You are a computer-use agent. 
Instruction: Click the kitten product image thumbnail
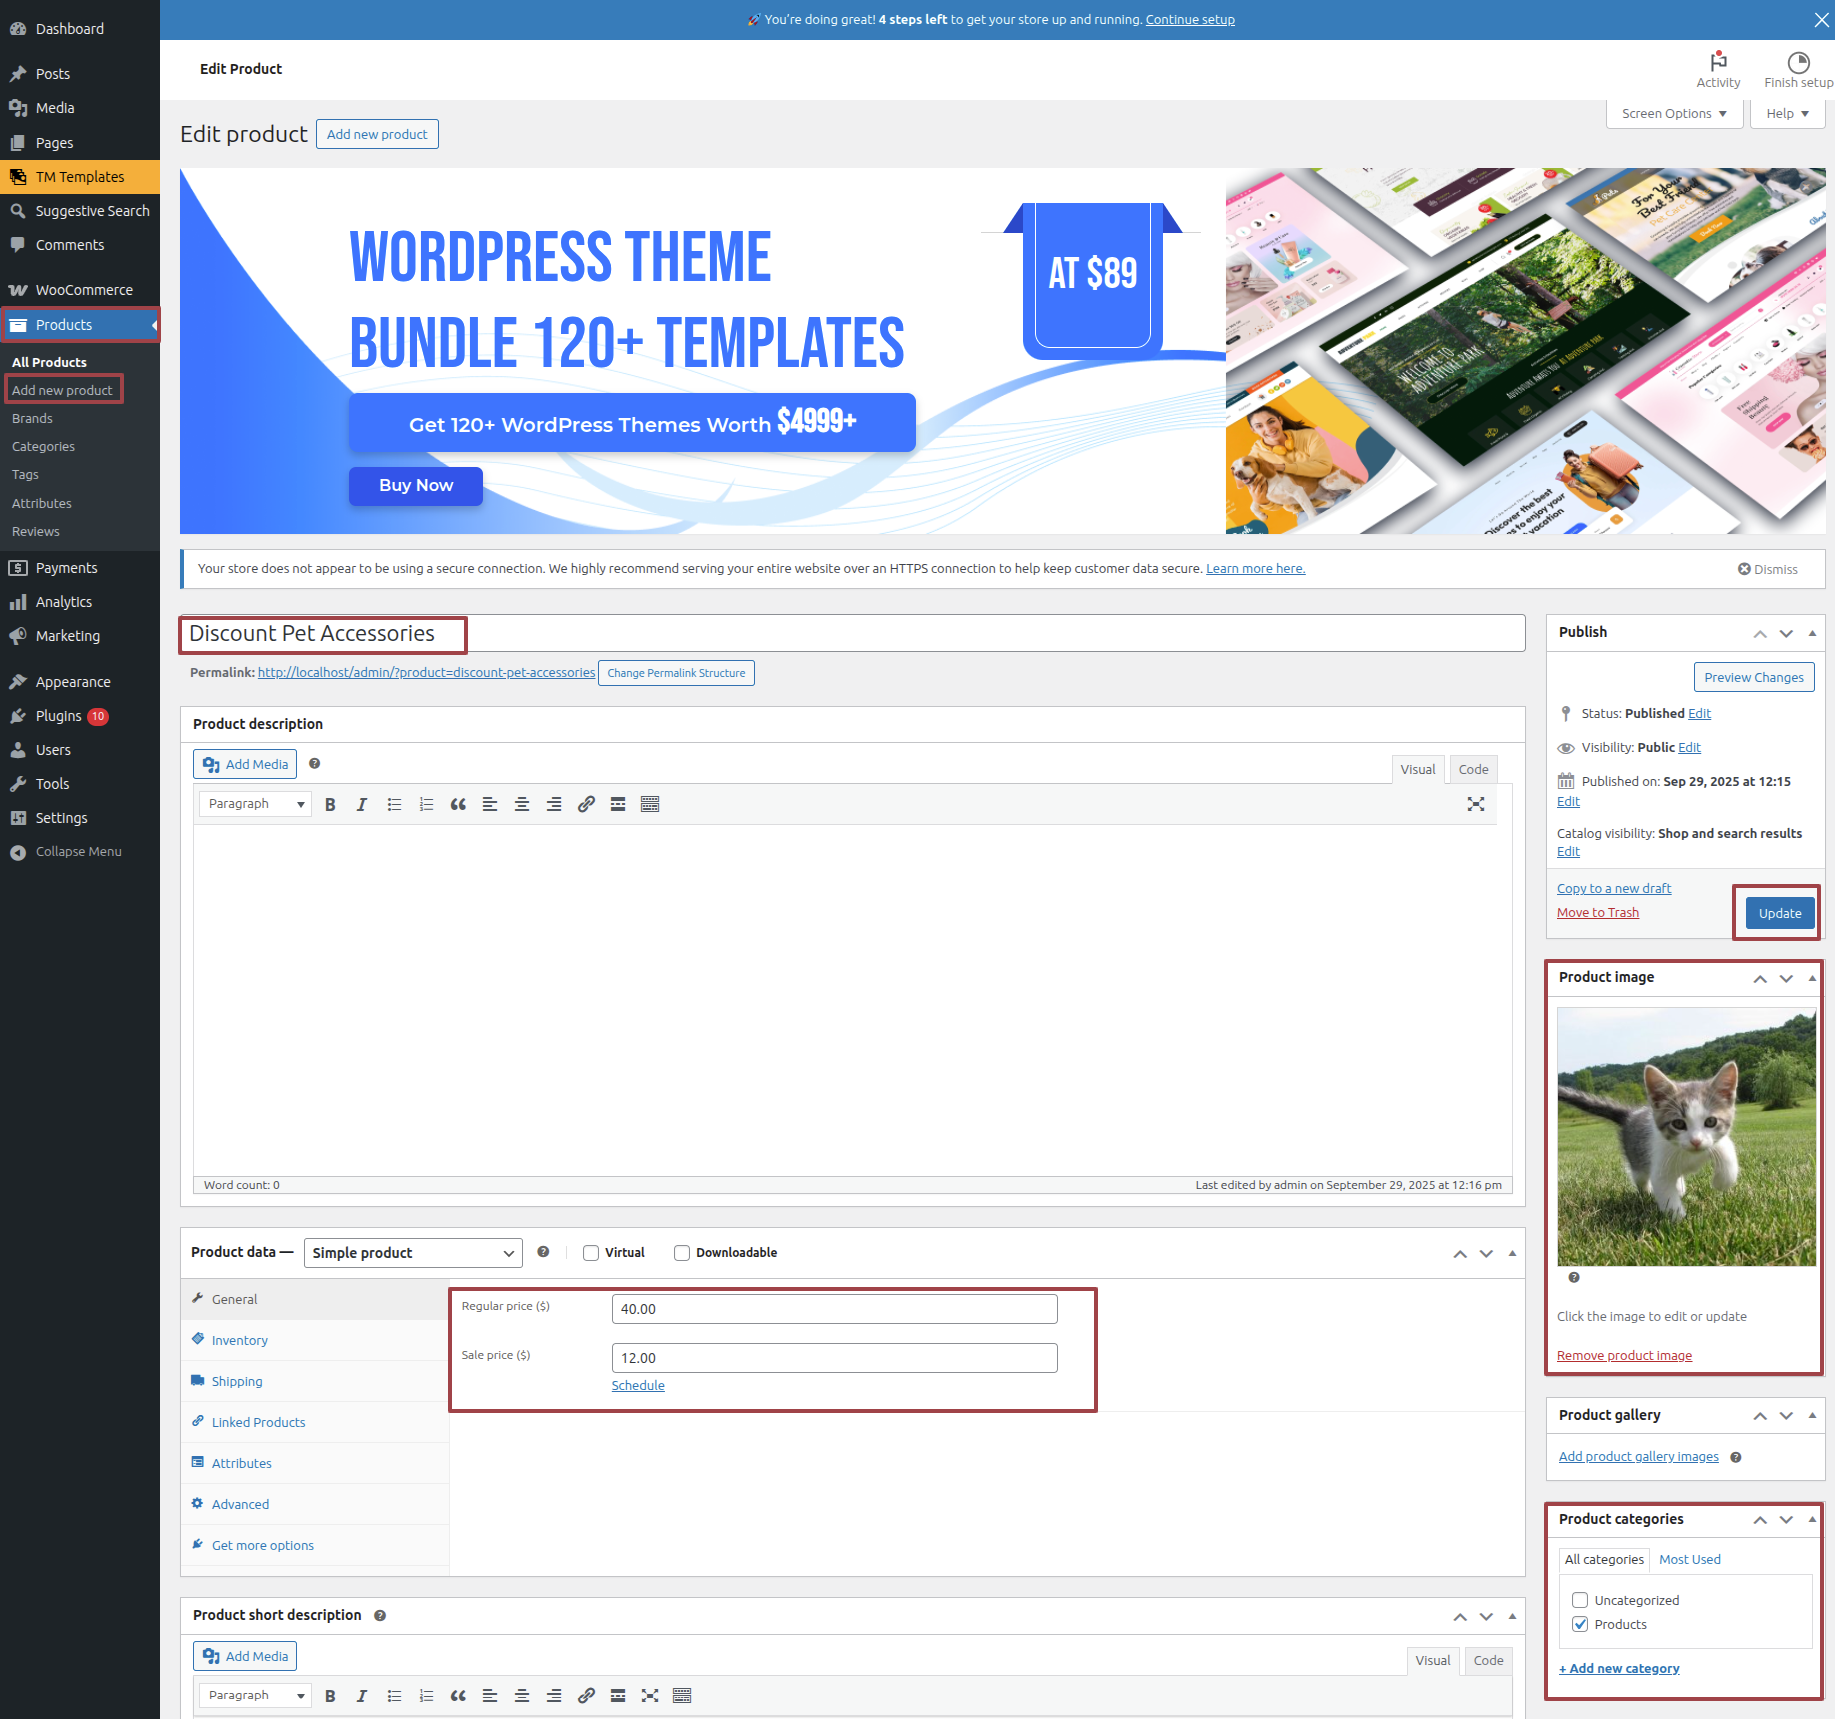coord(1686,1137)
